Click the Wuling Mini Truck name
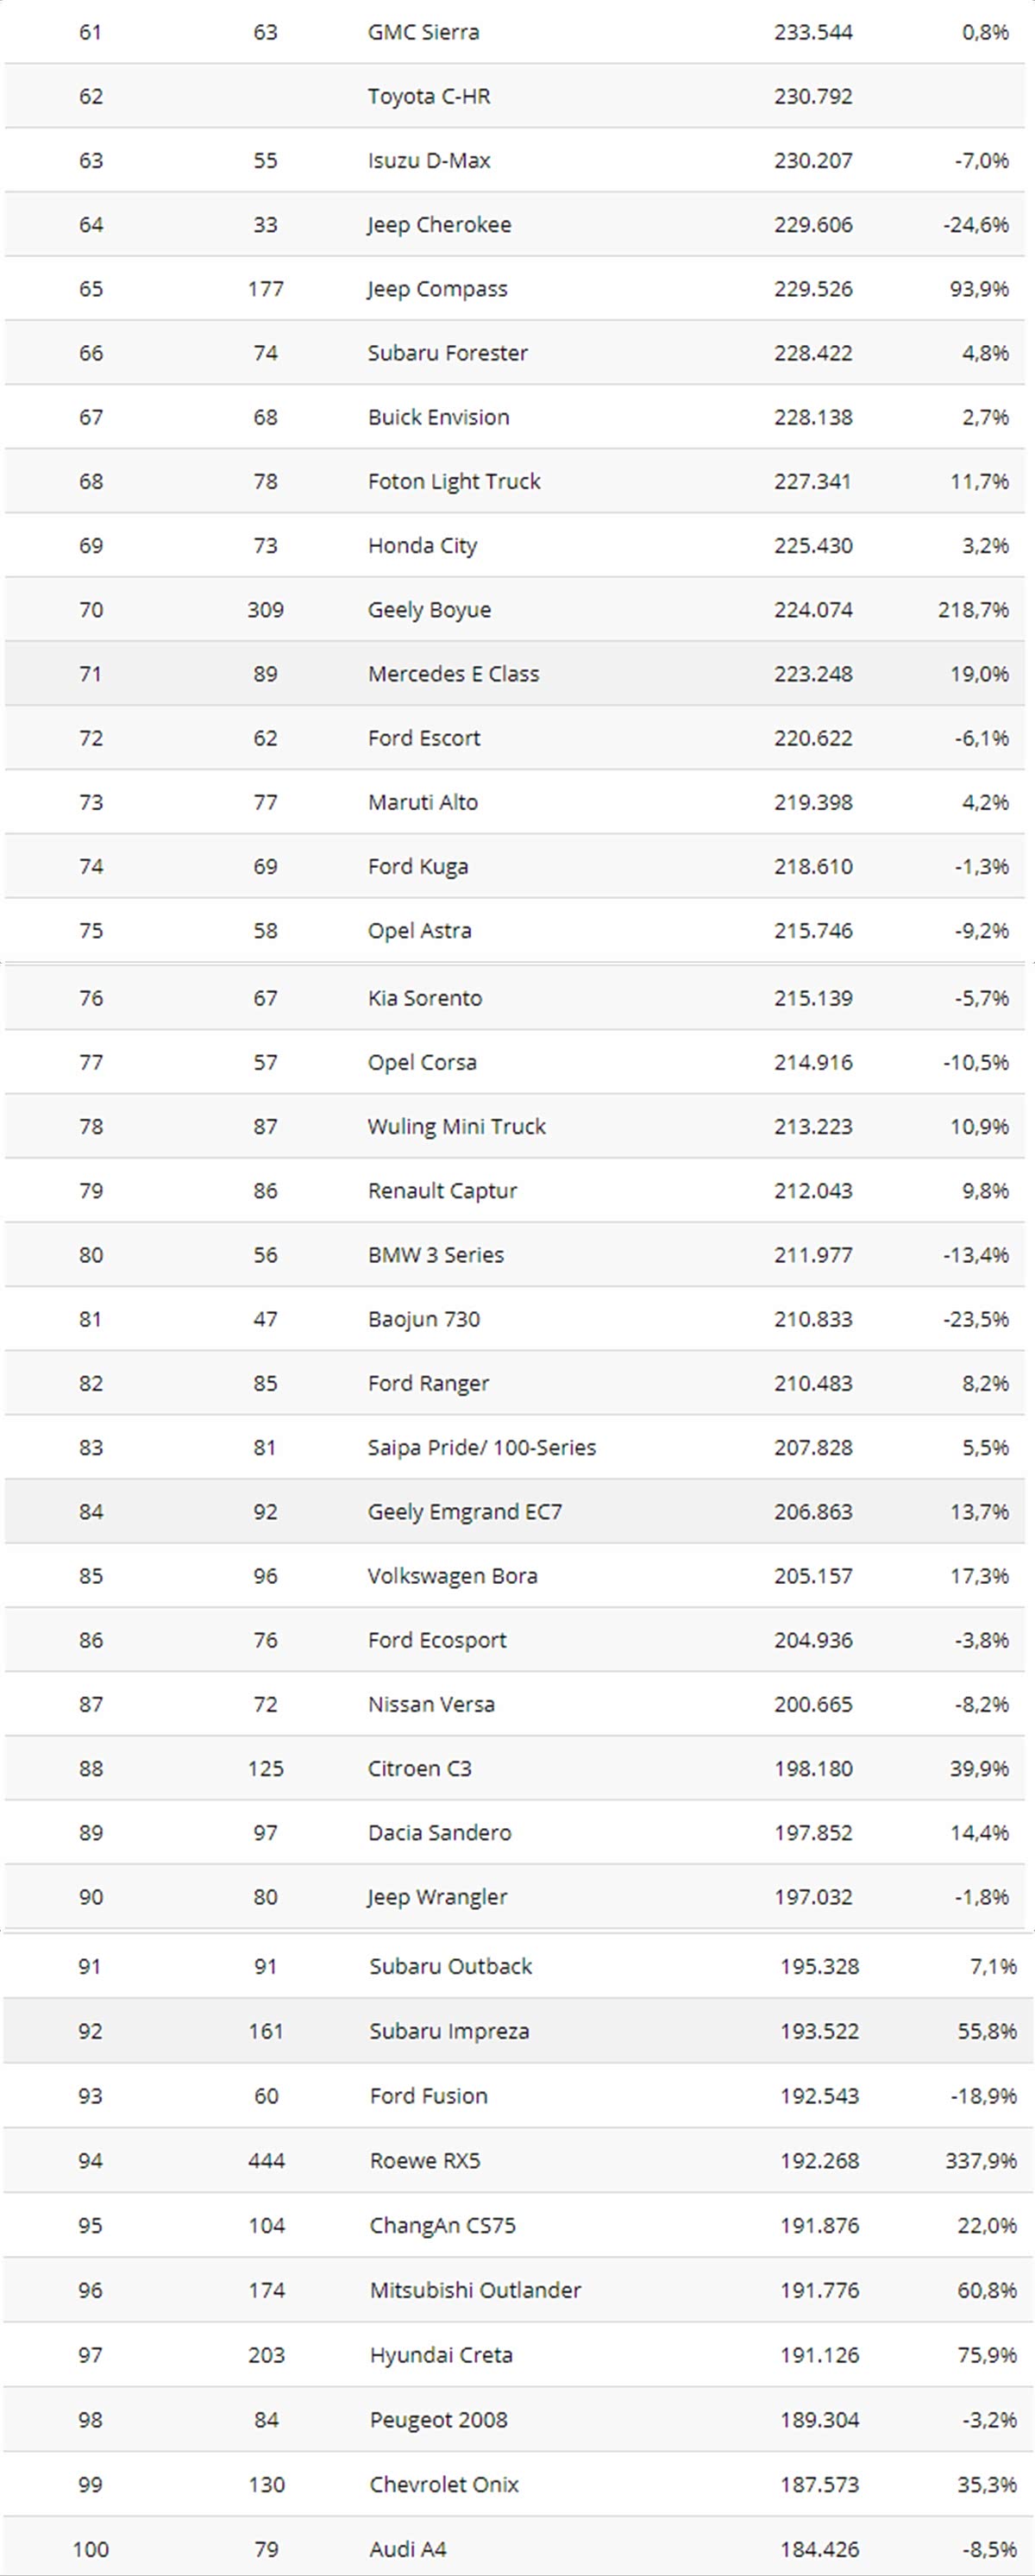 [456, 1126]
